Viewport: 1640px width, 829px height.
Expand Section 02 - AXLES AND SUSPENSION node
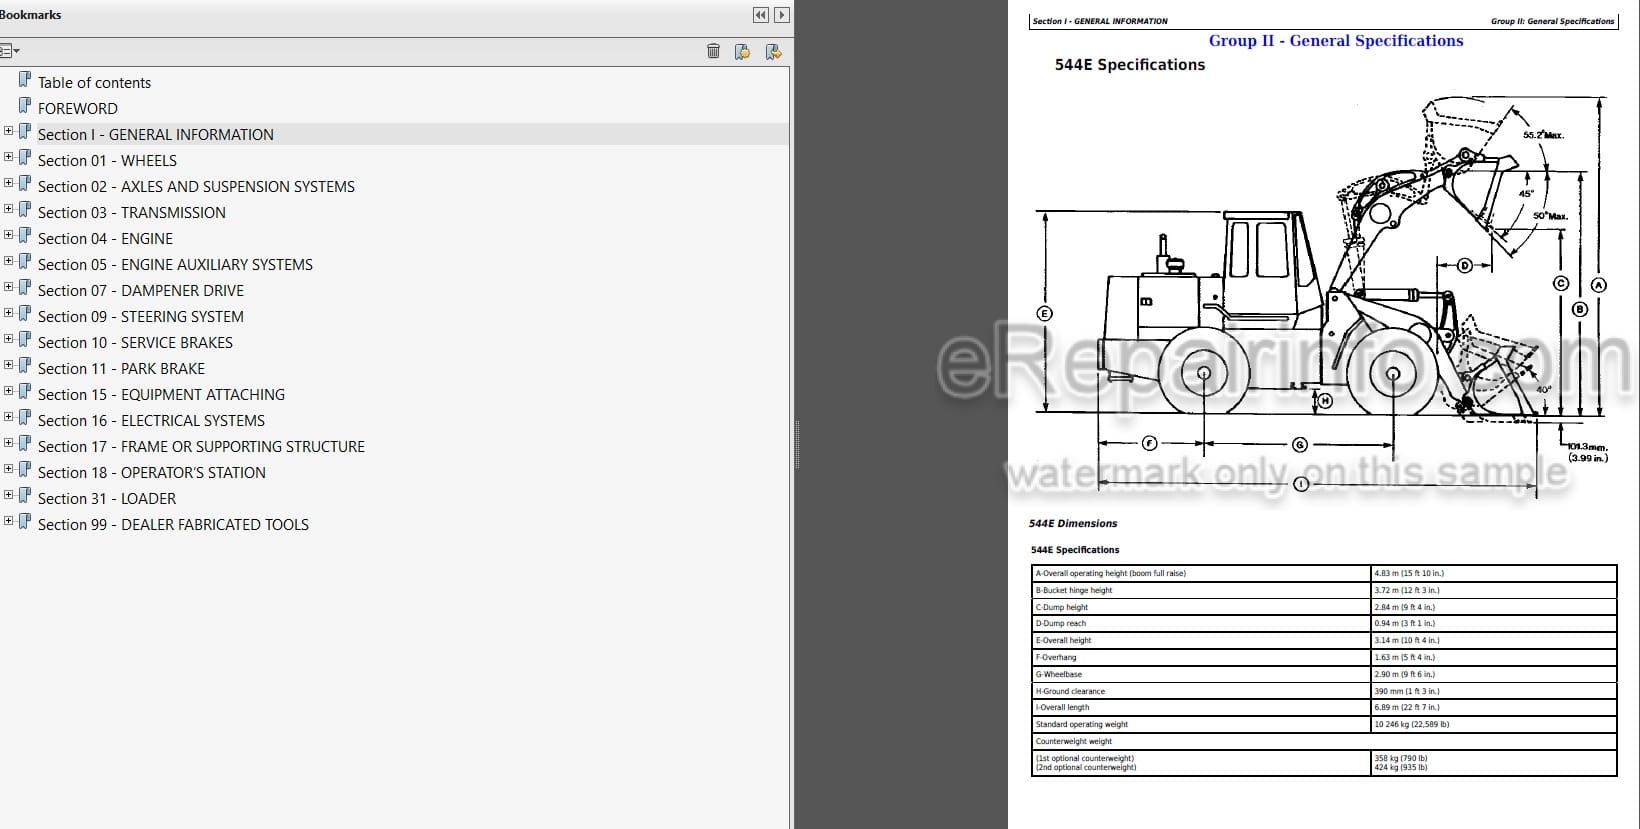(9, 183)
